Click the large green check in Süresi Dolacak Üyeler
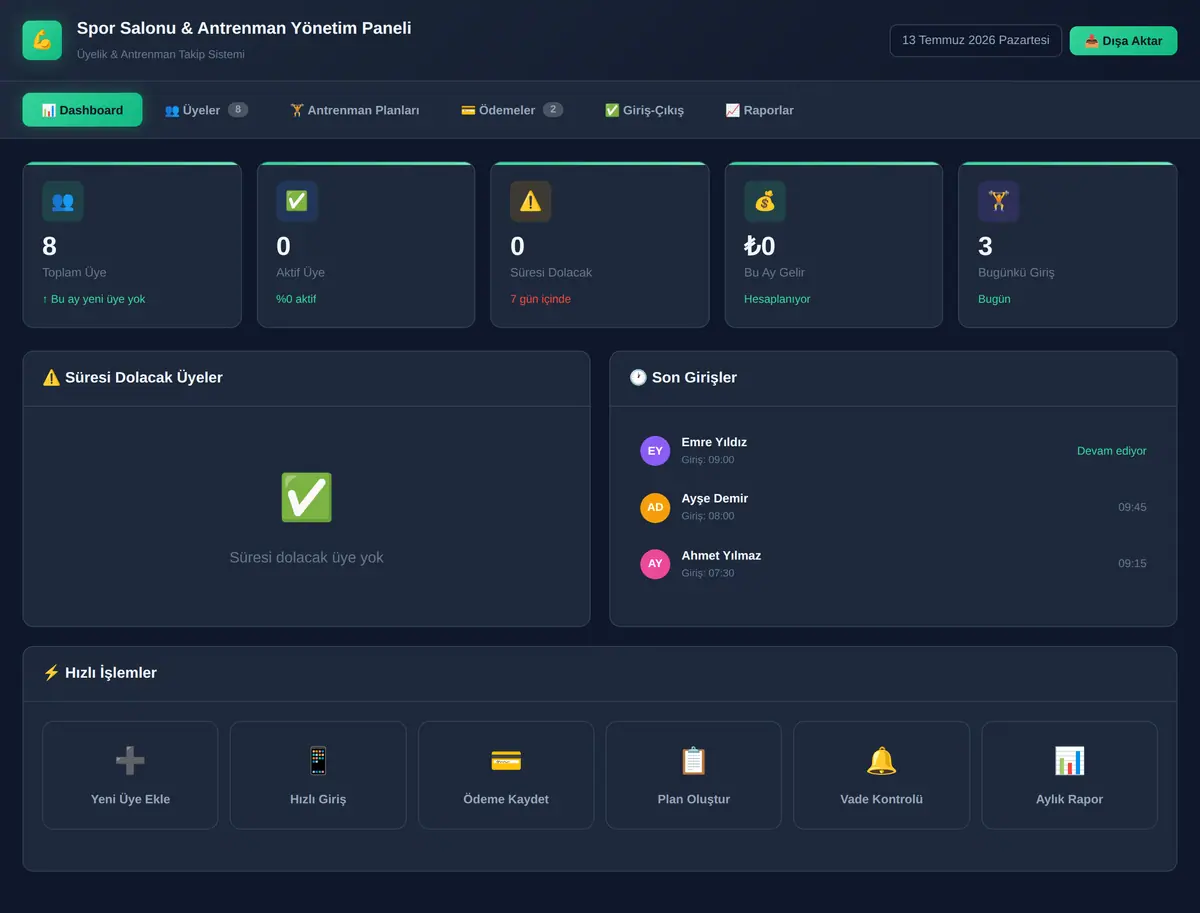The width and height of the screenshot is (1200, 913). (306, 497)
